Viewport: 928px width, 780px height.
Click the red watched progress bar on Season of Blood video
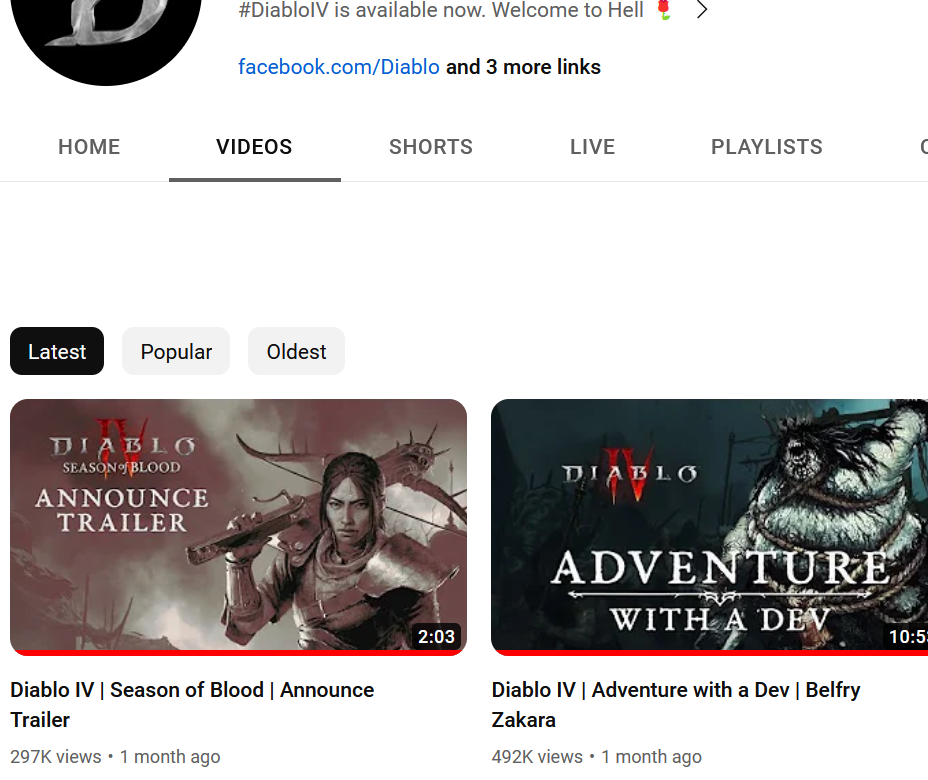click(239, 653)
